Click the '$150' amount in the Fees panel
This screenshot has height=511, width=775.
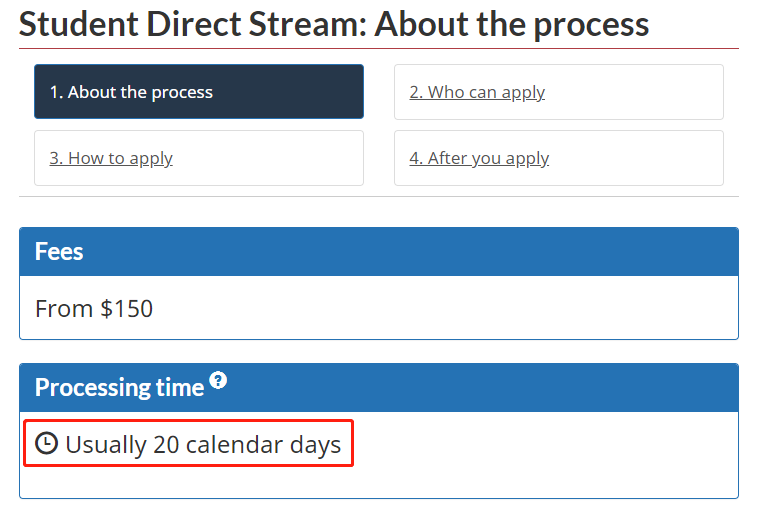point(127,308)
